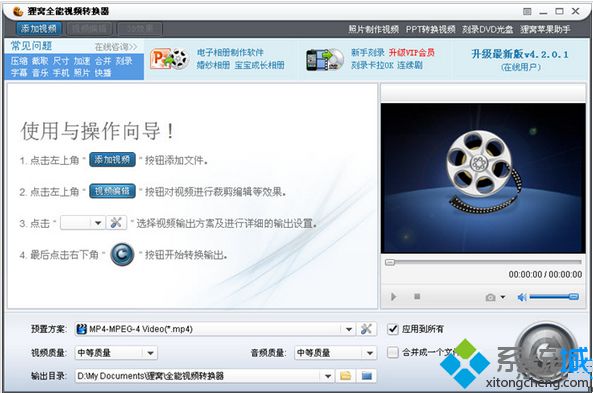Click the playback seek bar
Screen dimensions: 593x393
[483, 262]
